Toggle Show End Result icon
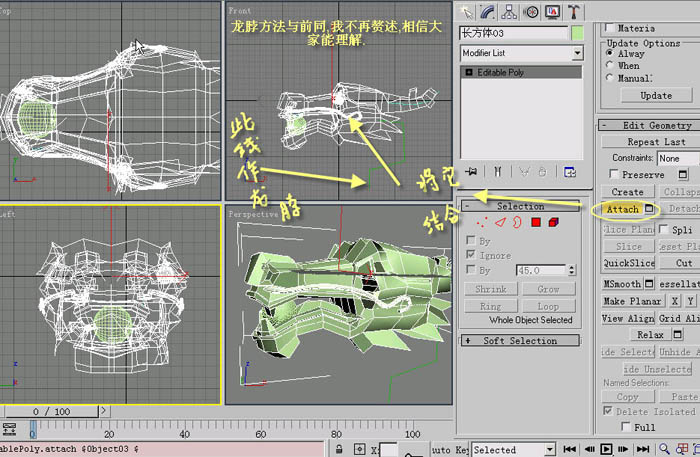700x457 pixels. pos(498,171)
